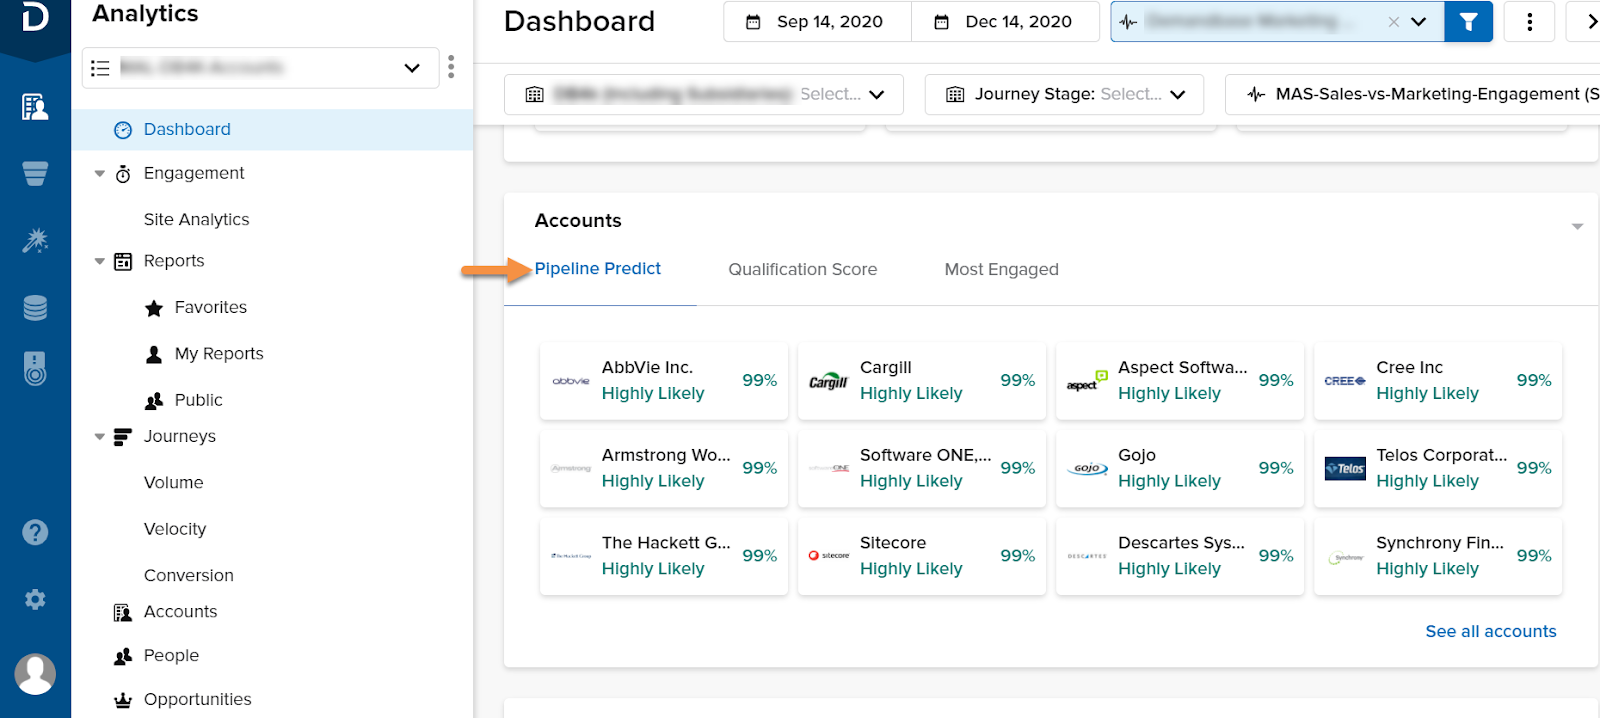The width and height of the screenshot is (1600, 718).
Task: Open Site Analytics in the sidebar
Action: click(x=197, y=220)
